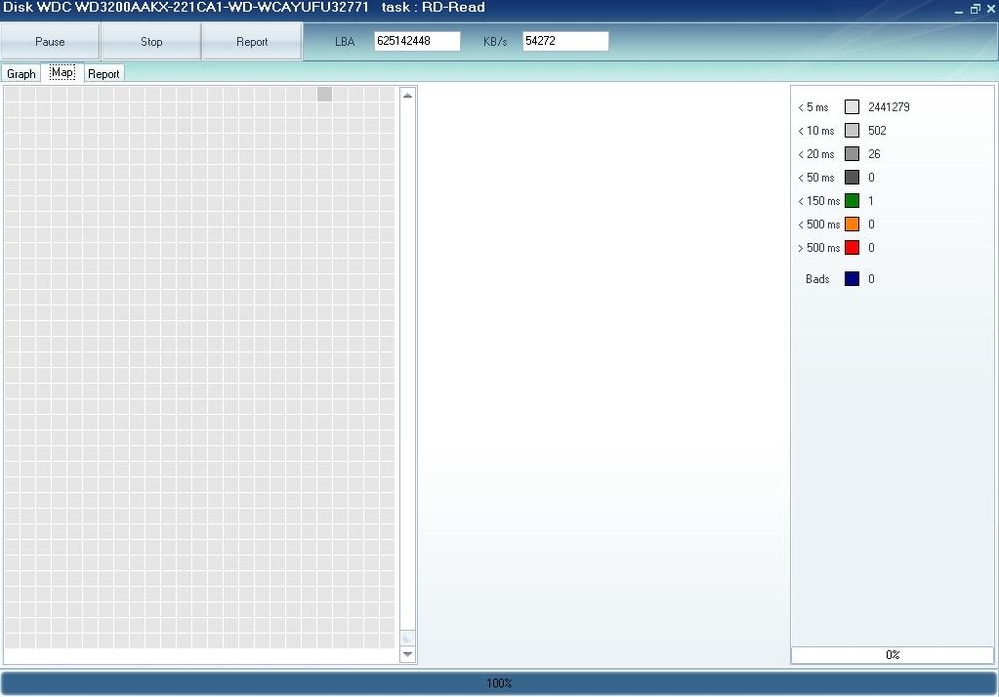
Task: Restore the scan window size
Action: click(x=975, y=9)
